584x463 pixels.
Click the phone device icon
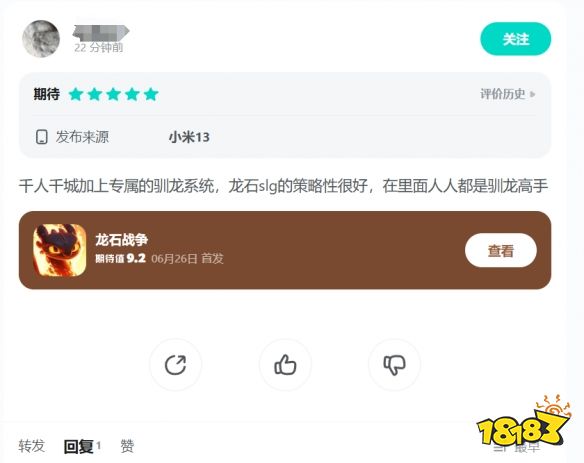coord(41,137)
